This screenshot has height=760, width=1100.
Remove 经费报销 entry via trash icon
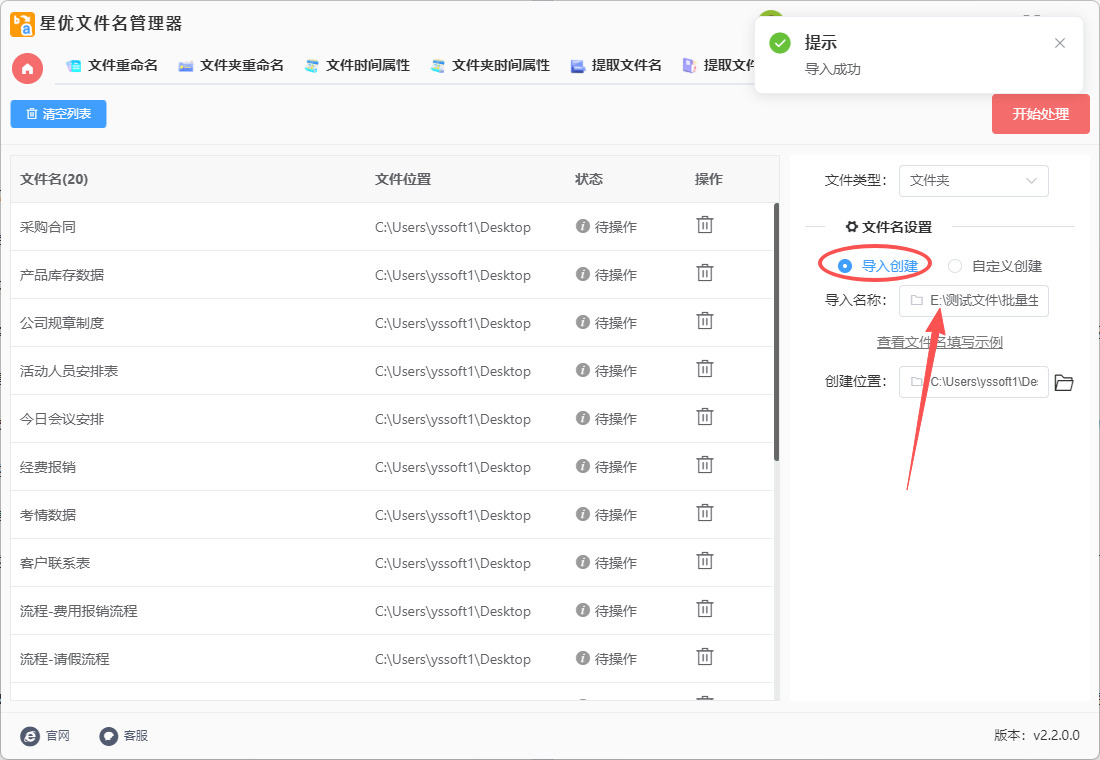pos(705,465)
